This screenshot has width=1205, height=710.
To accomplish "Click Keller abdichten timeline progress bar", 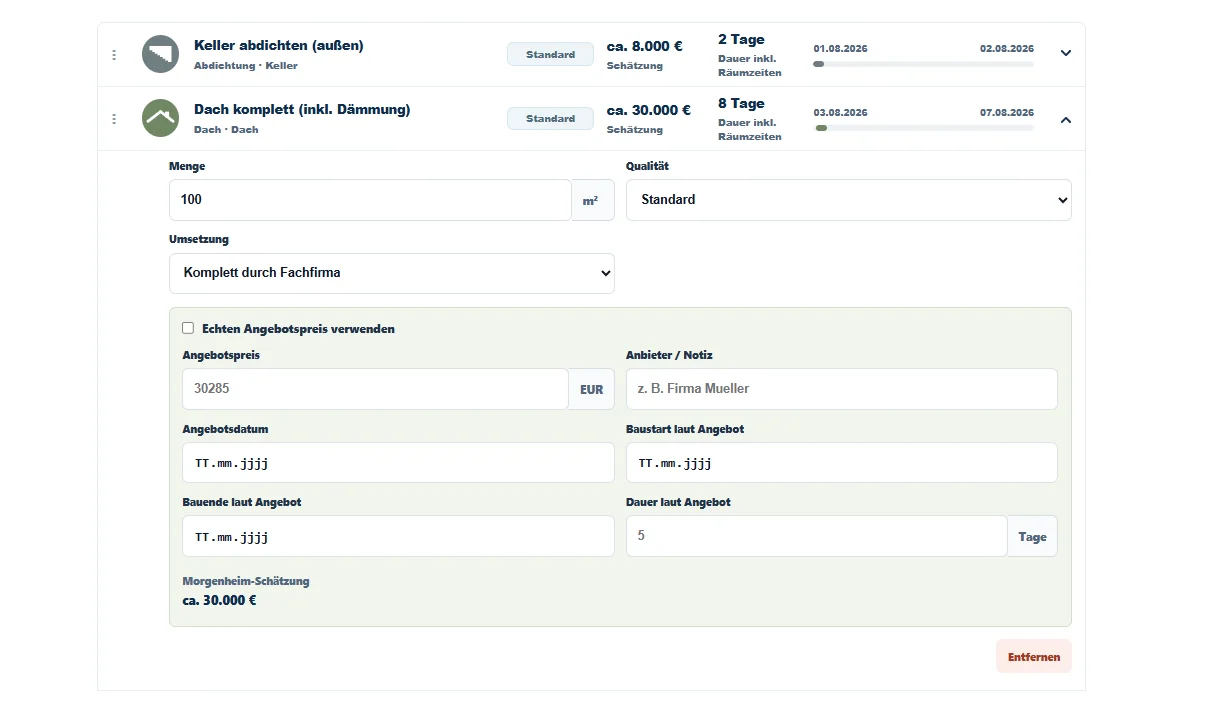I will (924, 64).
